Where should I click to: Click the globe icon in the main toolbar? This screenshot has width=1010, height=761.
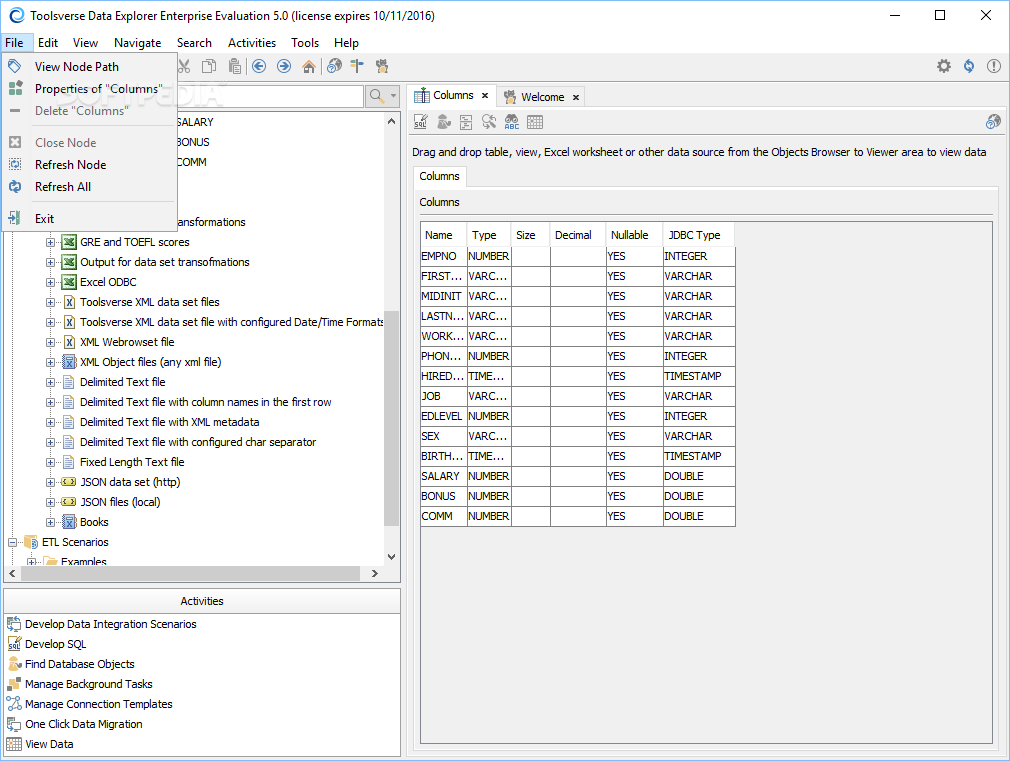(334, 66)
